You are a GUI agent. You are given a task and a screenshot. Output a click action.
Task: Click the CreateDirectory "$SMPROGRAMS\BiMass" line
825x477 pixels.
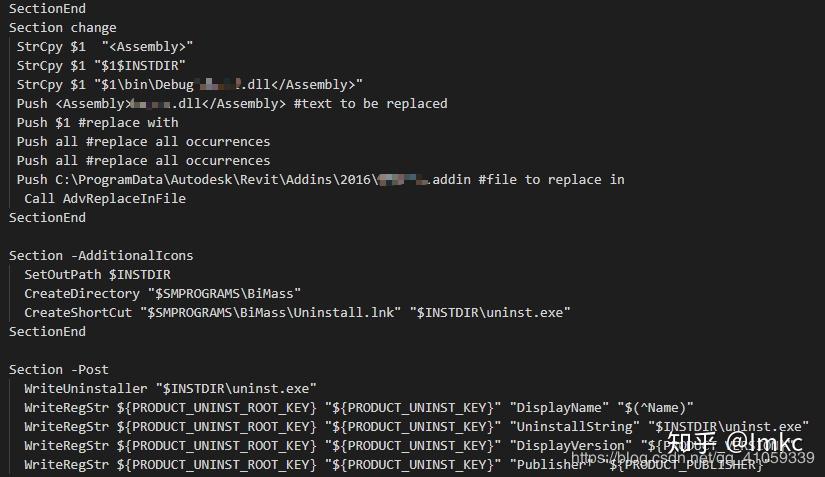point(163,293)
